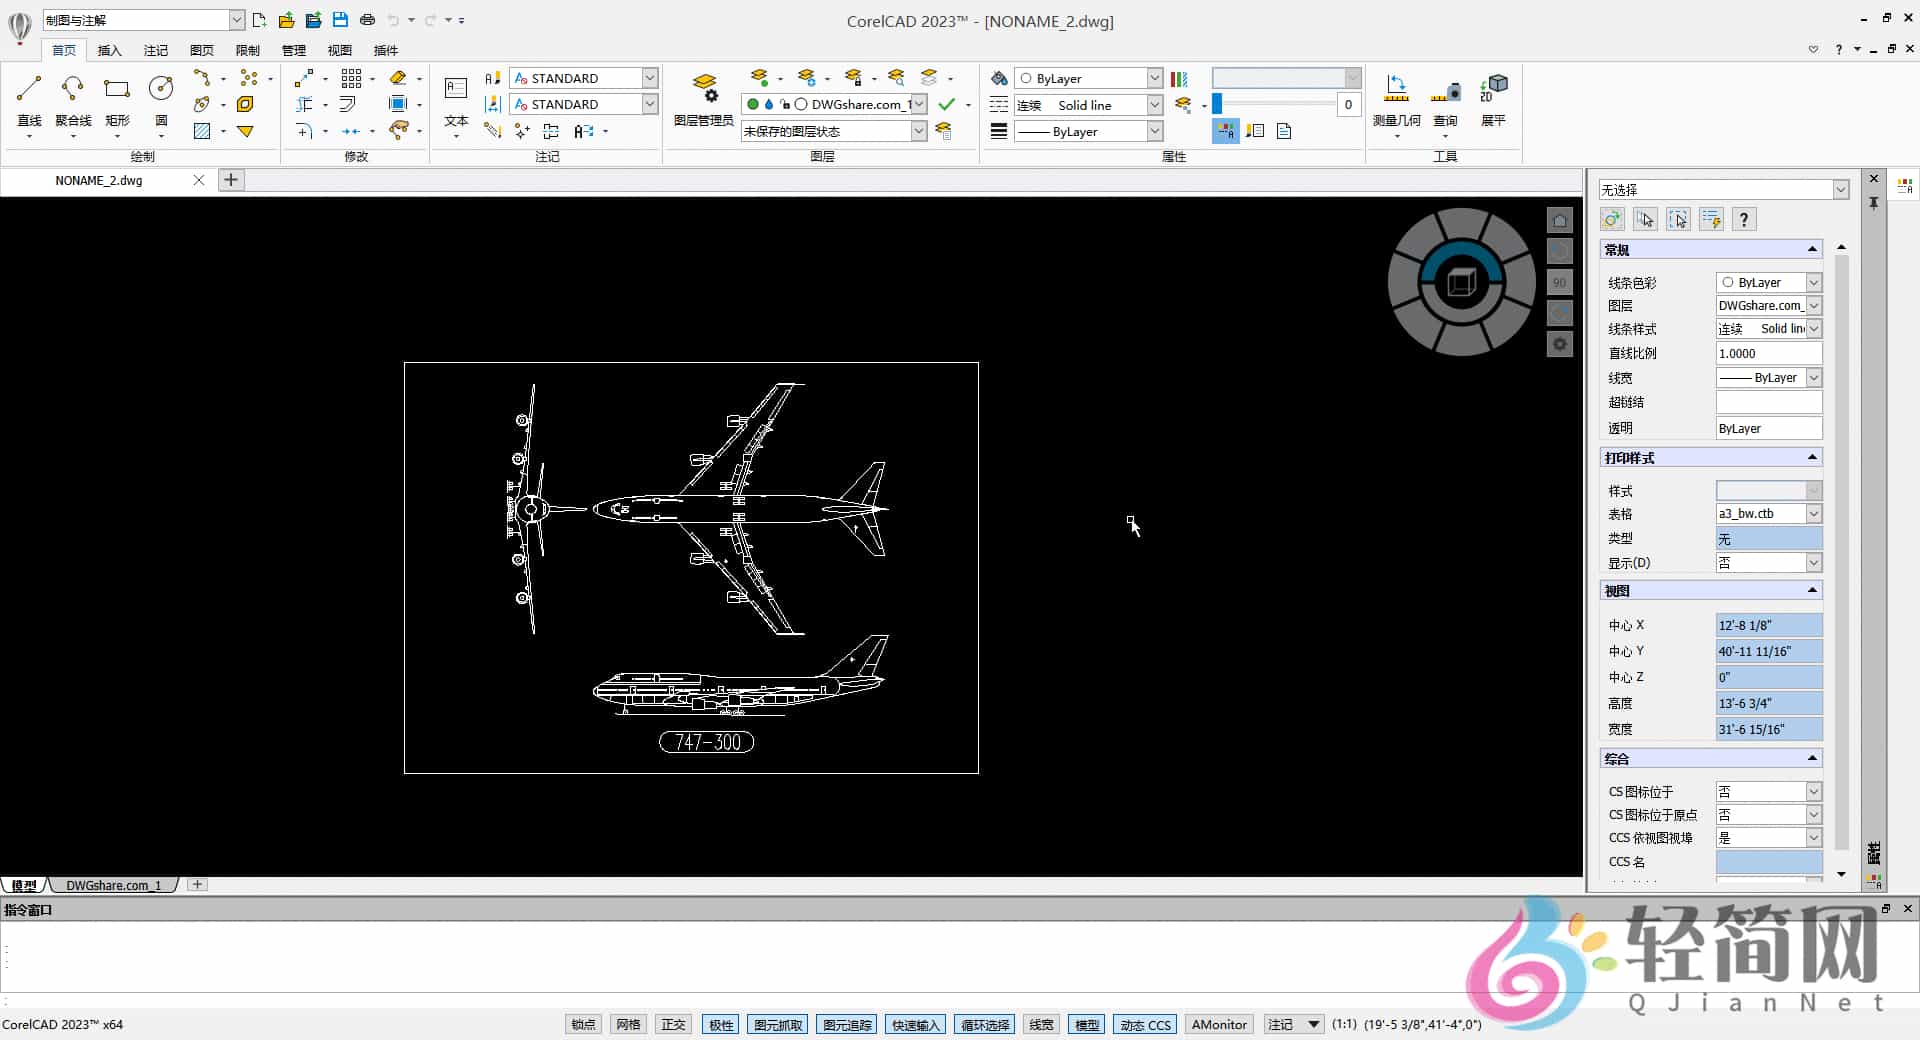Toggle 极性 polar tracking

click(719, 1024)
